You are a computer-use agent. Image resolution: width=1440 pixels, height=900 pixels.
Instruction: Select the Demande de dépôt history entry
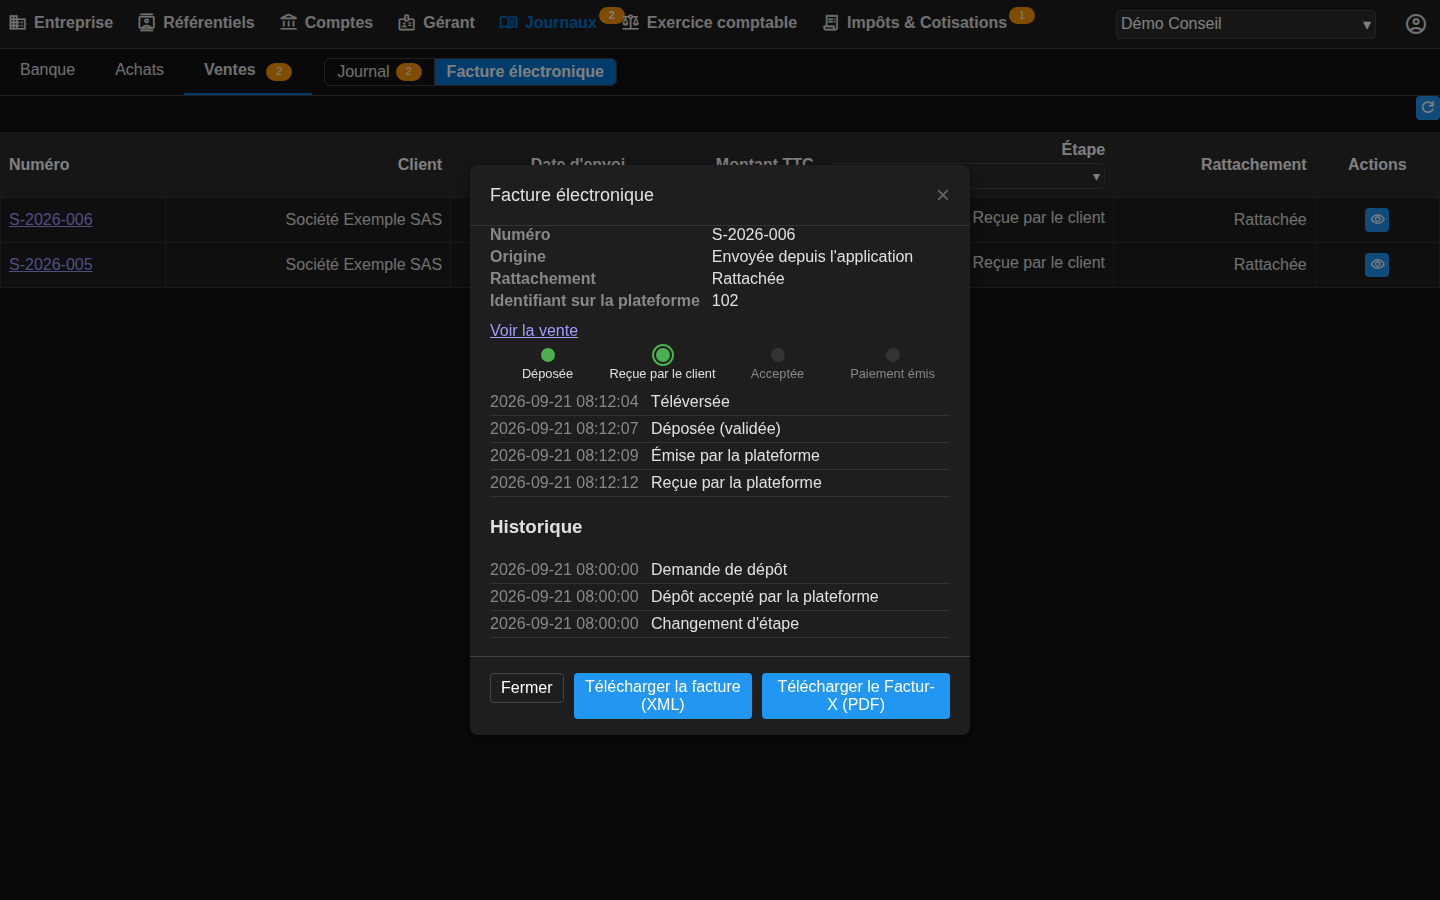pos(720,570)
